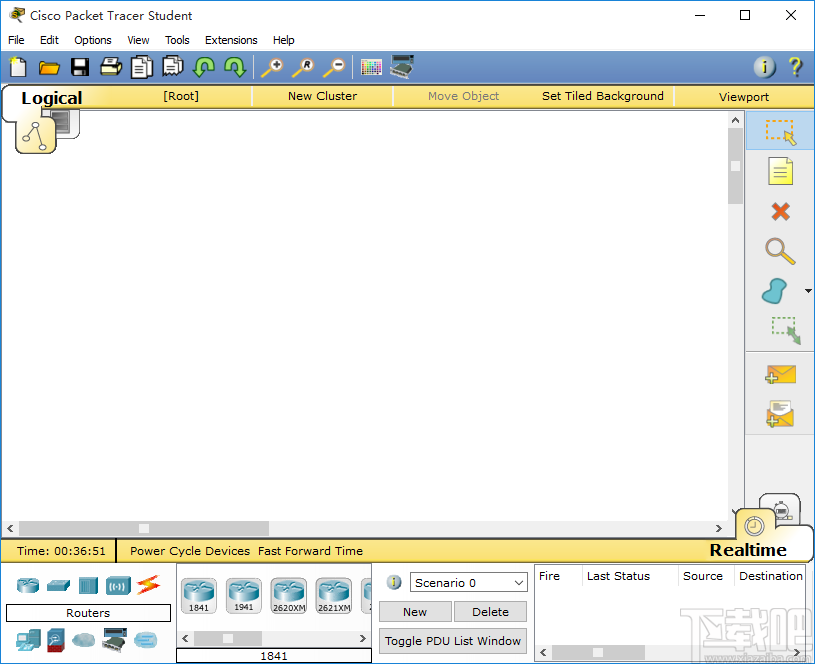Pick the 2621XM router model
This screenshot has height=664, width=815.
[x=334, y=596]
